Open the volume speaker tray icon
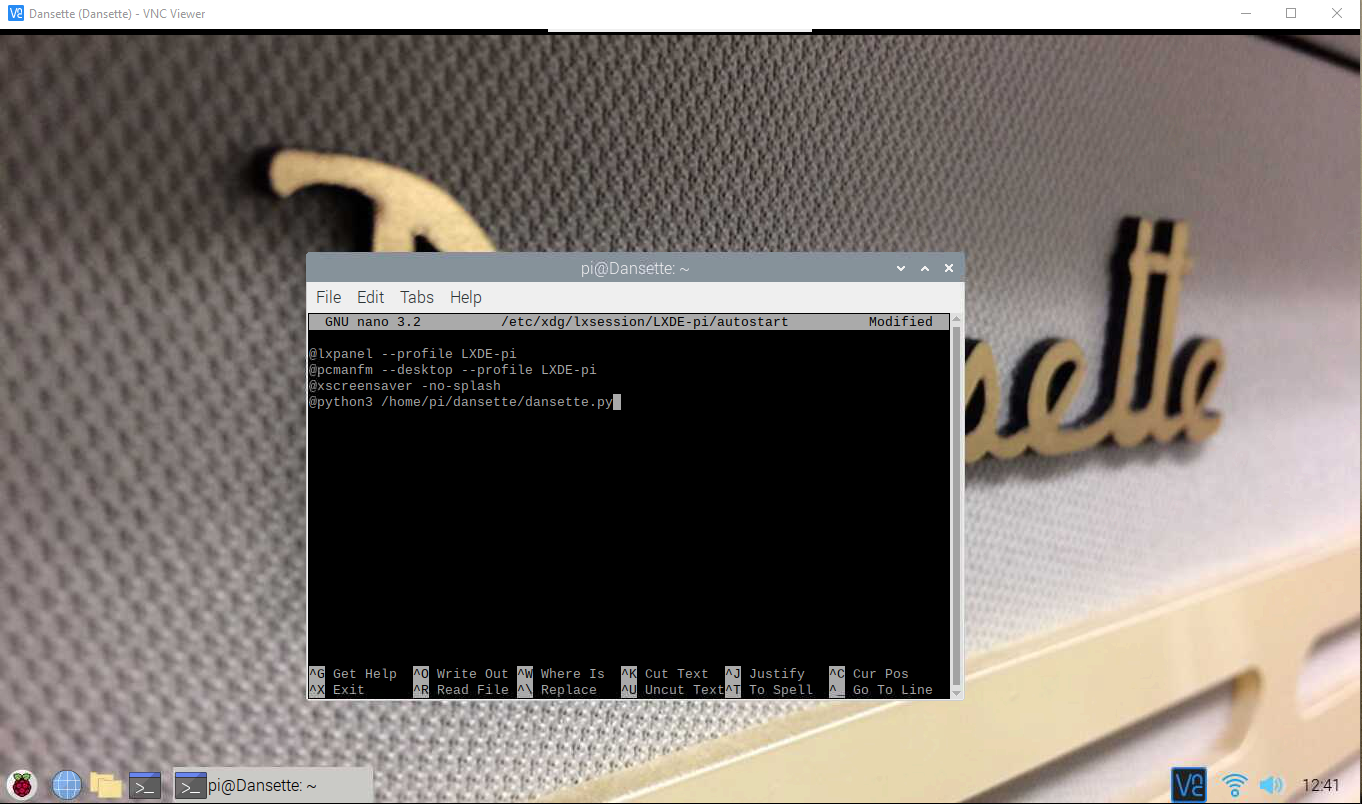 (x=1271, y=785)
